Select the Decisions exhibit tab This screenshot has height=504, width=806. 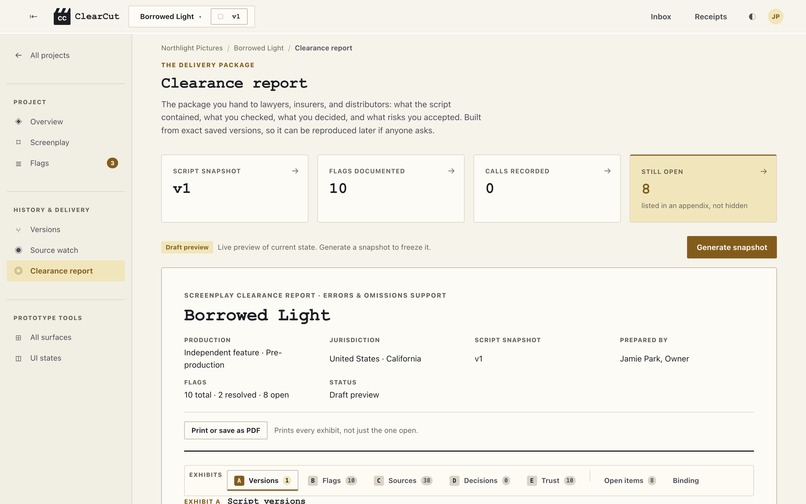(480, 480)
